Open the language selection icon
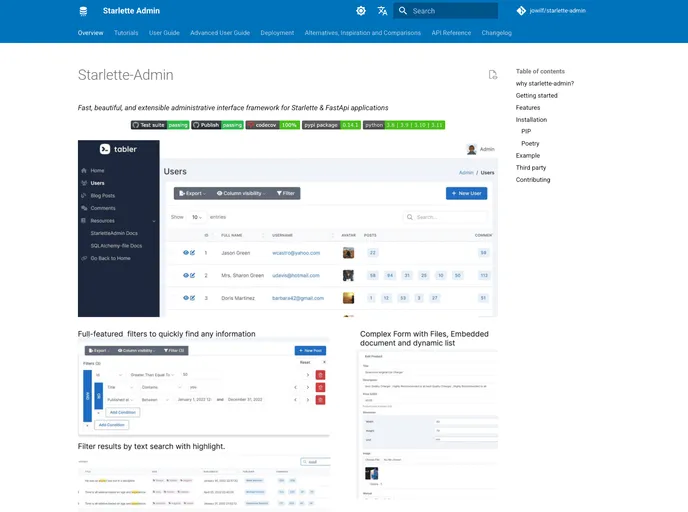 click(382, 11)
